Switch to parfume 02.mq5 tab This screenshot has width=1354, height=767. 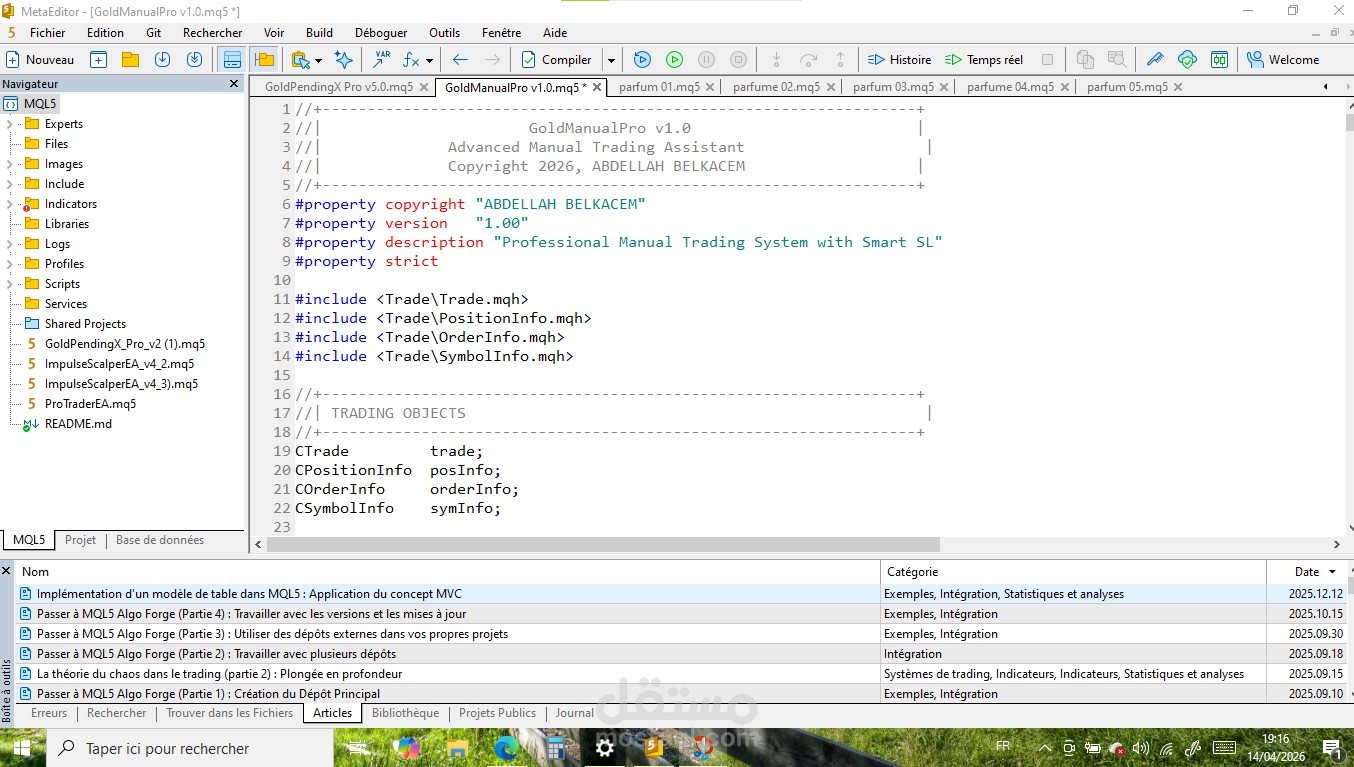click(776, 87)
